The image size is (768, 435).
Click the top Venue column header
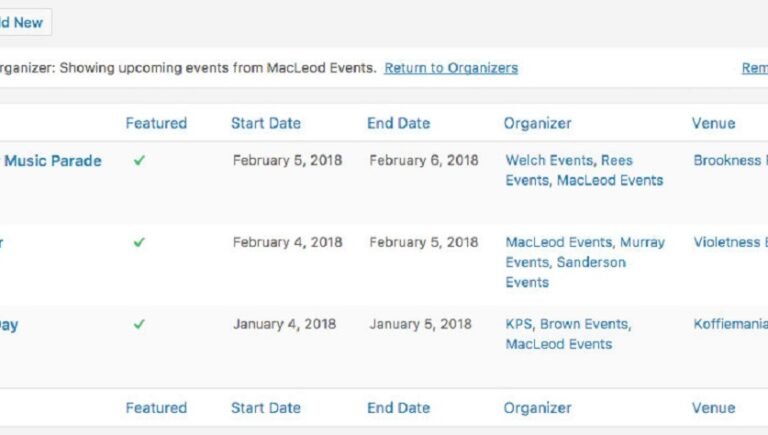coord(713,123)
